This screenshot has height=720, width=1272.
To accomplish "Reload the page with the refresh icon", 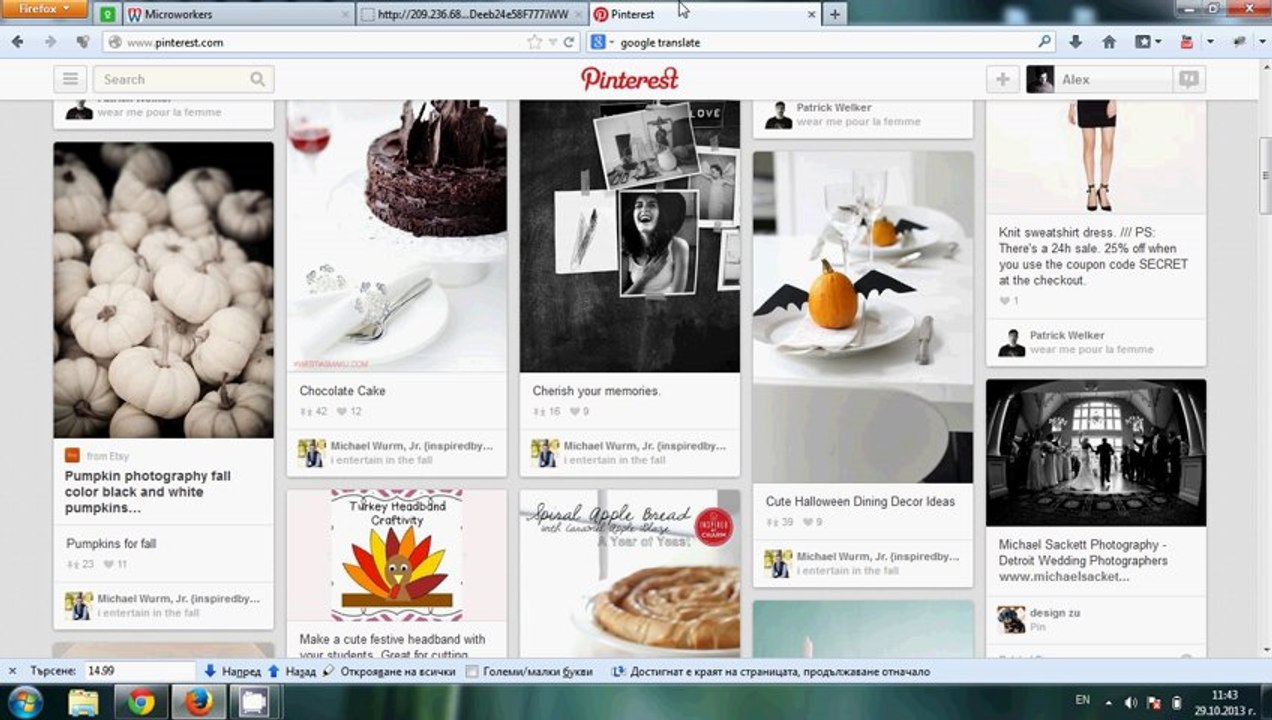I will click(569, 42).
